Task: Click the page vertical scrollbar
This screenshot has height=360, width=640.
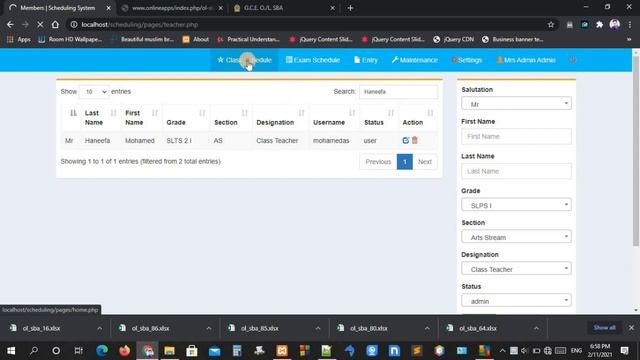Action: click(636, 151)
